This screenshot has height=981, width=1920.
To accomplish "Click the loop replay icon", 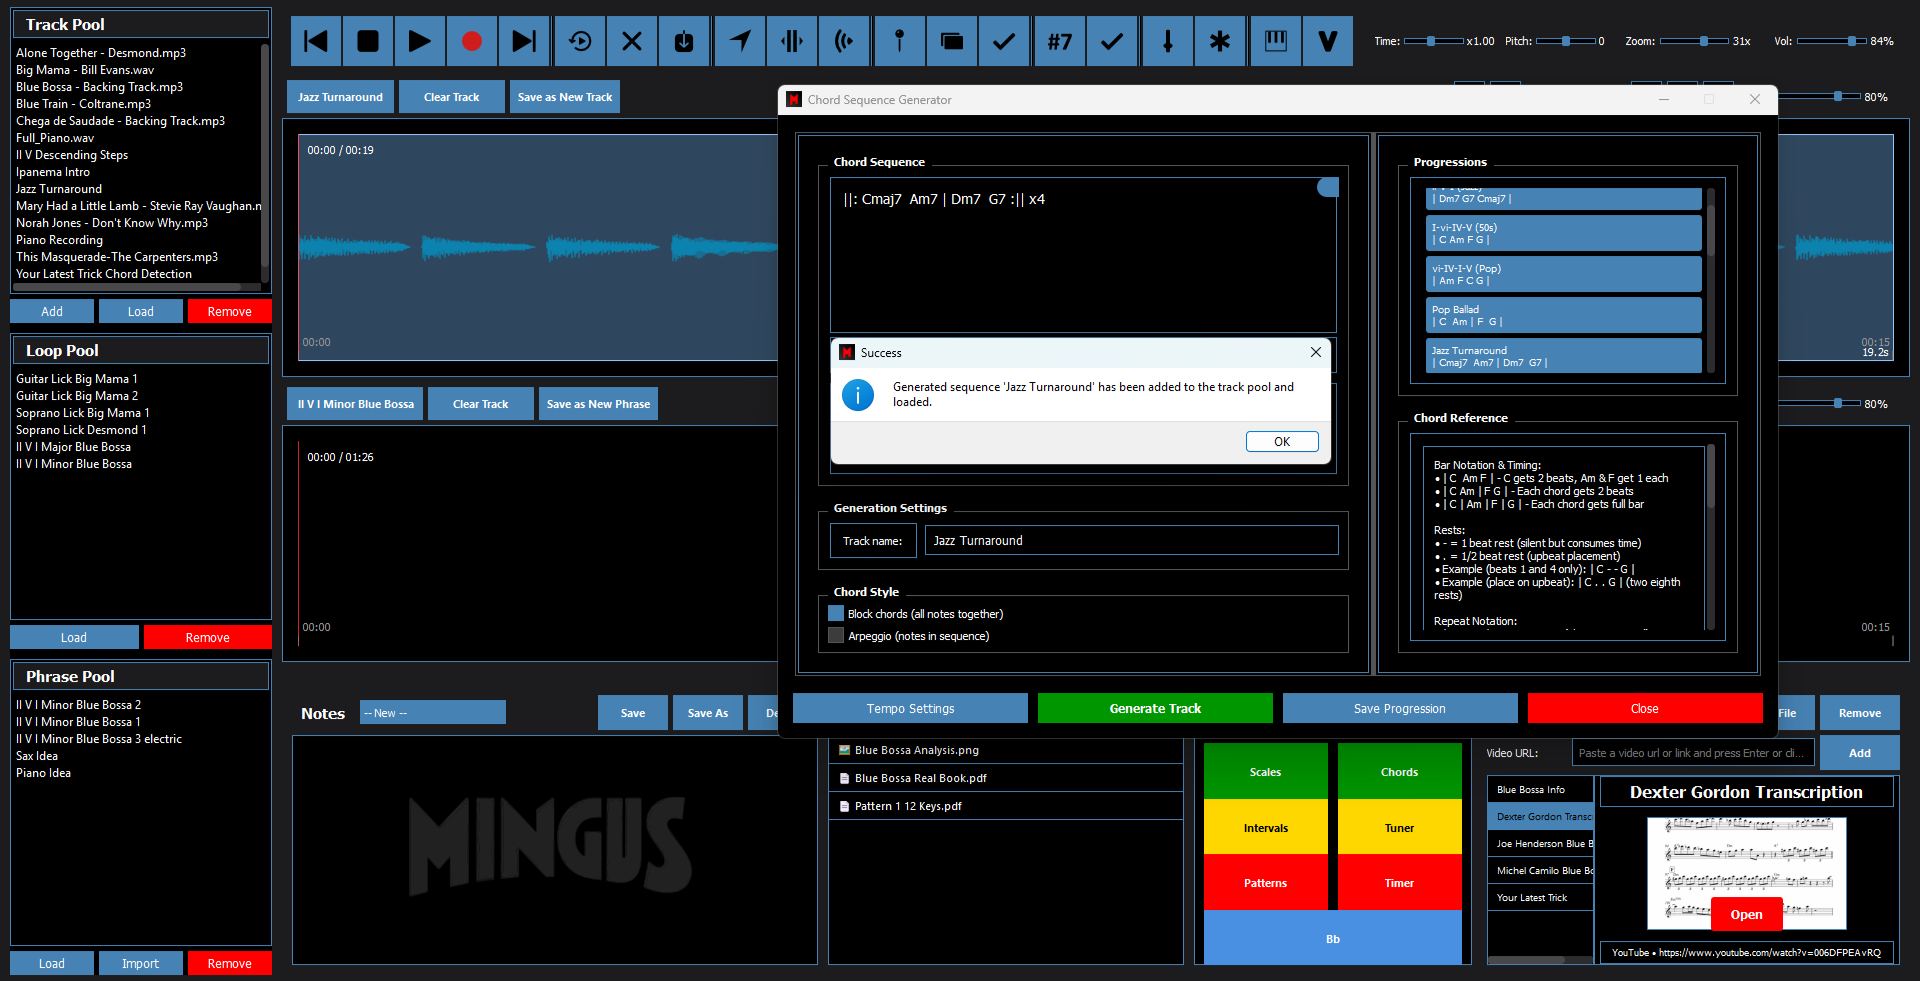I will (x=580, y=41).
